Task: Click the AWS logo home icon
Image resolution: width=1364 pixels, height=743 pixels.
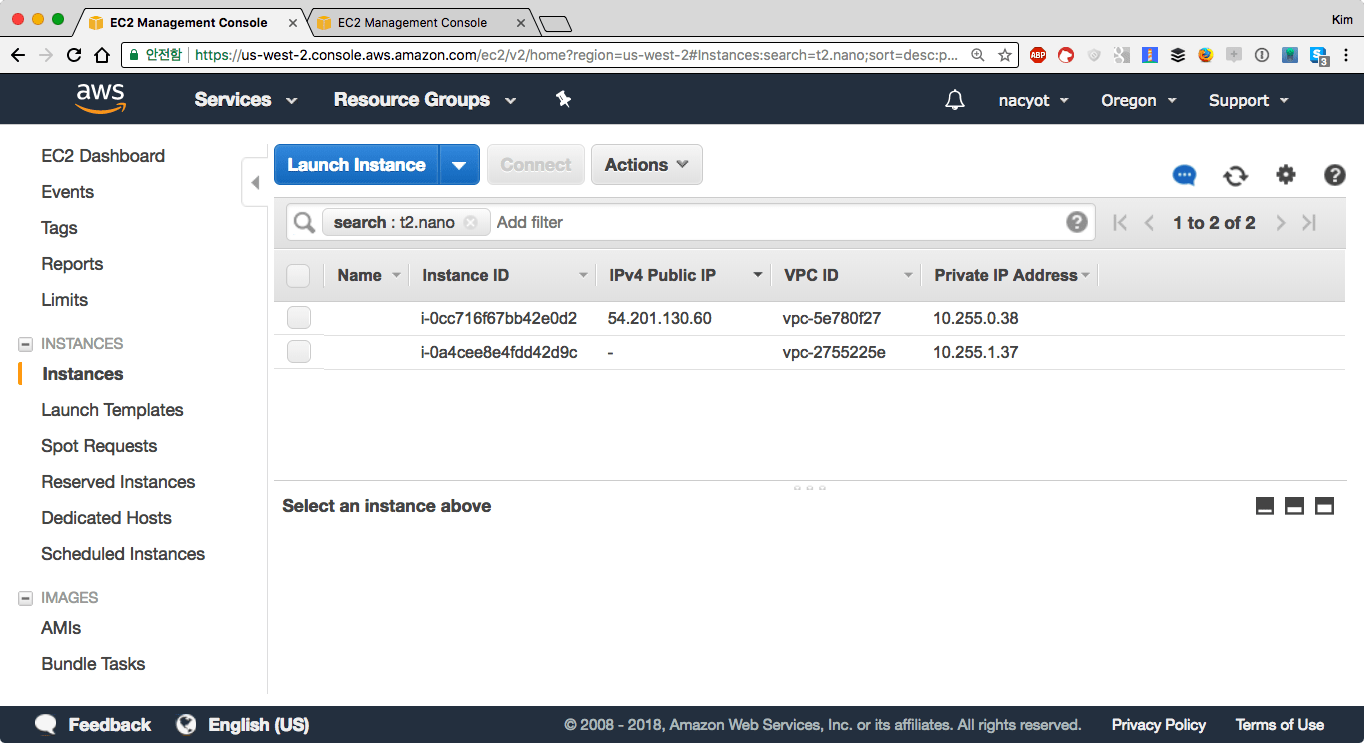Action: click(x=100, y=98)
